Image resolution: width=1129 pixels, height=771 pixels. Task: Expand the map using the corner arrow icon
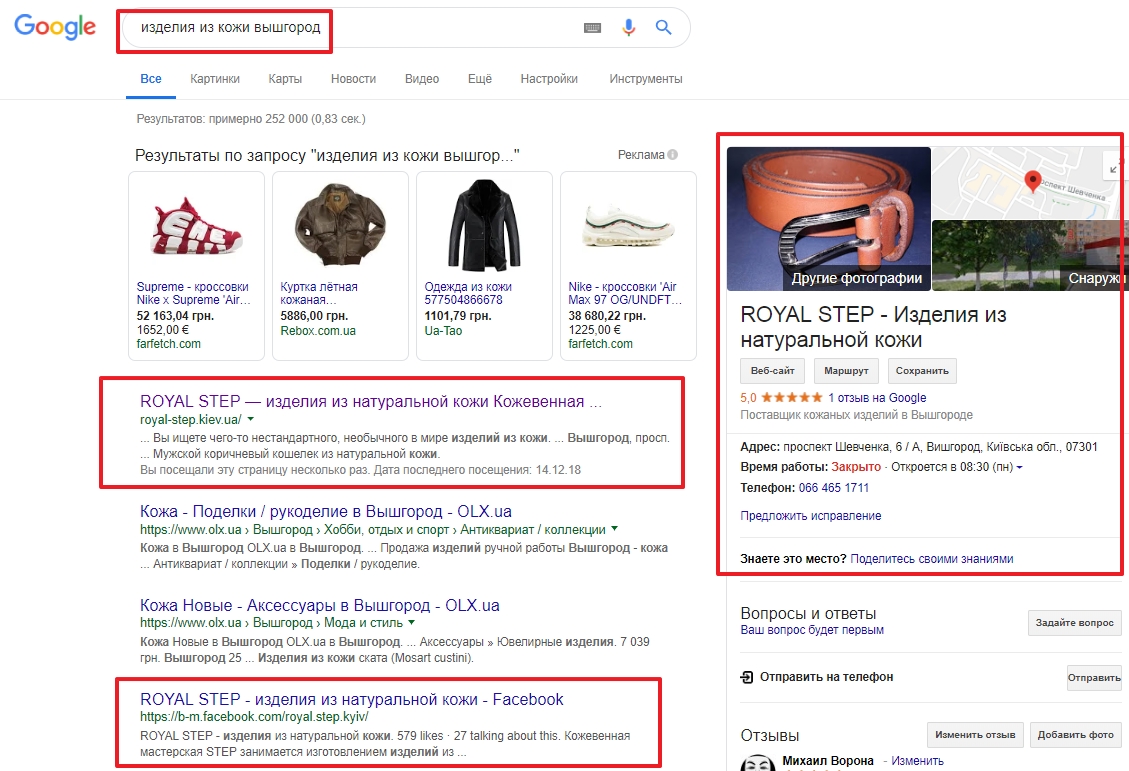coord(1114,168)
